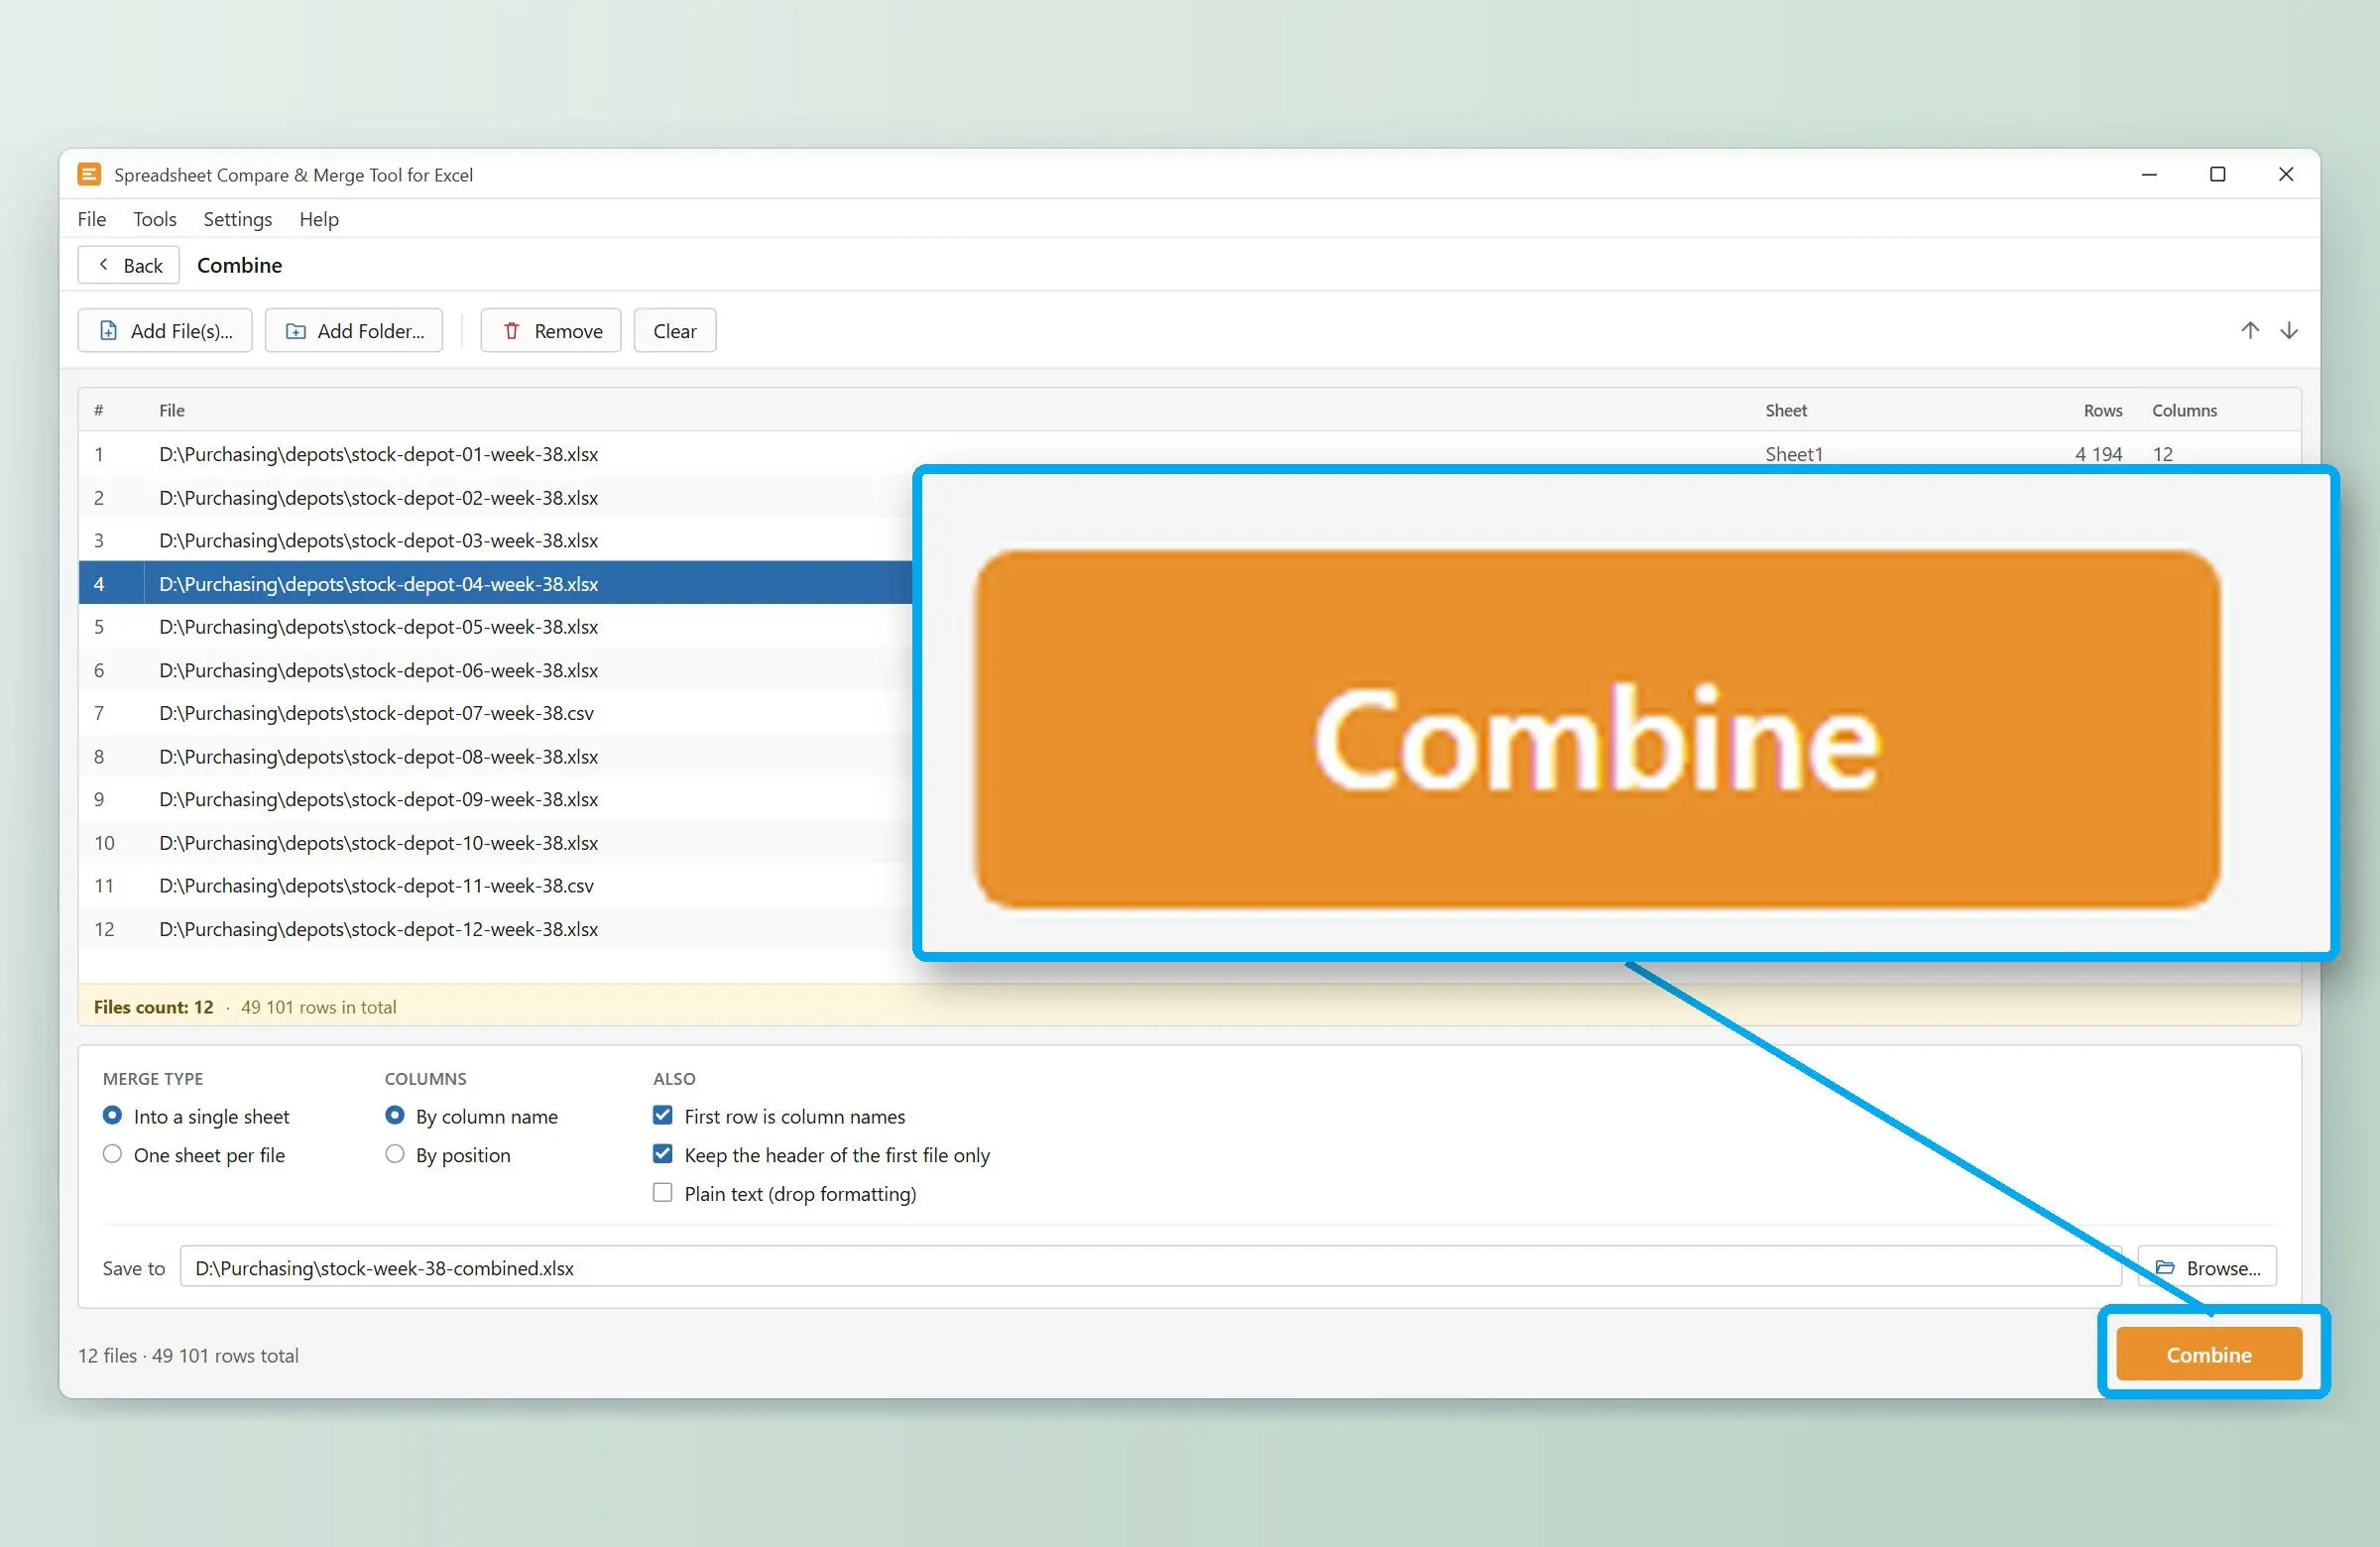Click the Sheet column header
The height and width of the screenshot is (1547, 2380).
[1786, 410]
